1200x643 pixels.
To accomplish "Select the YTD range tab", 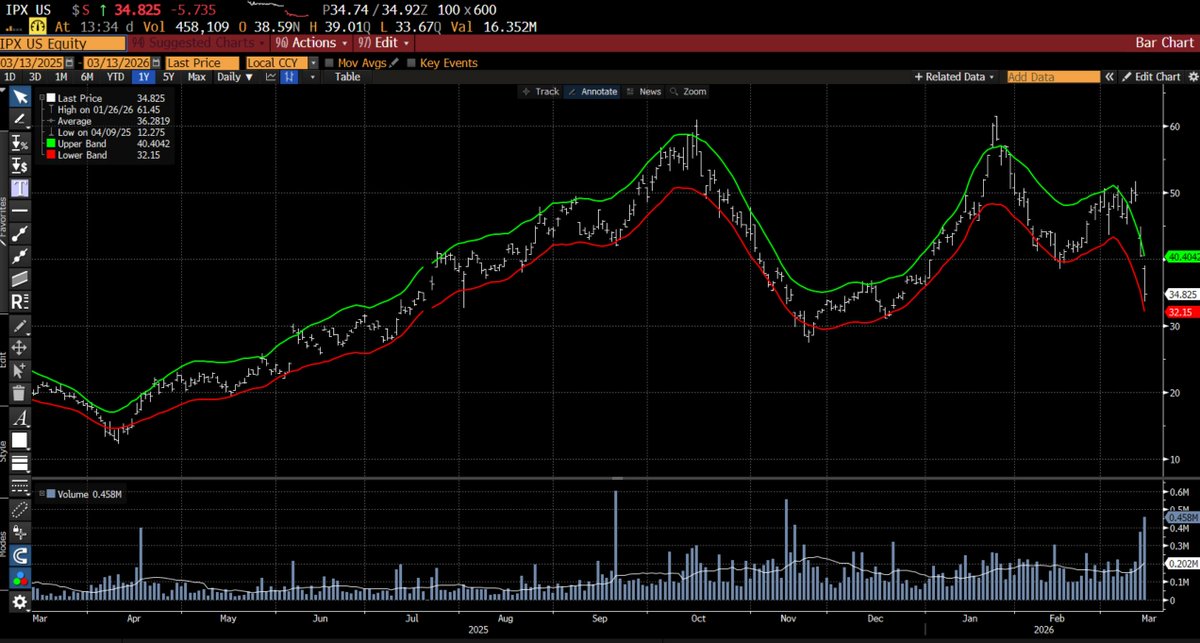I will 116,77.
